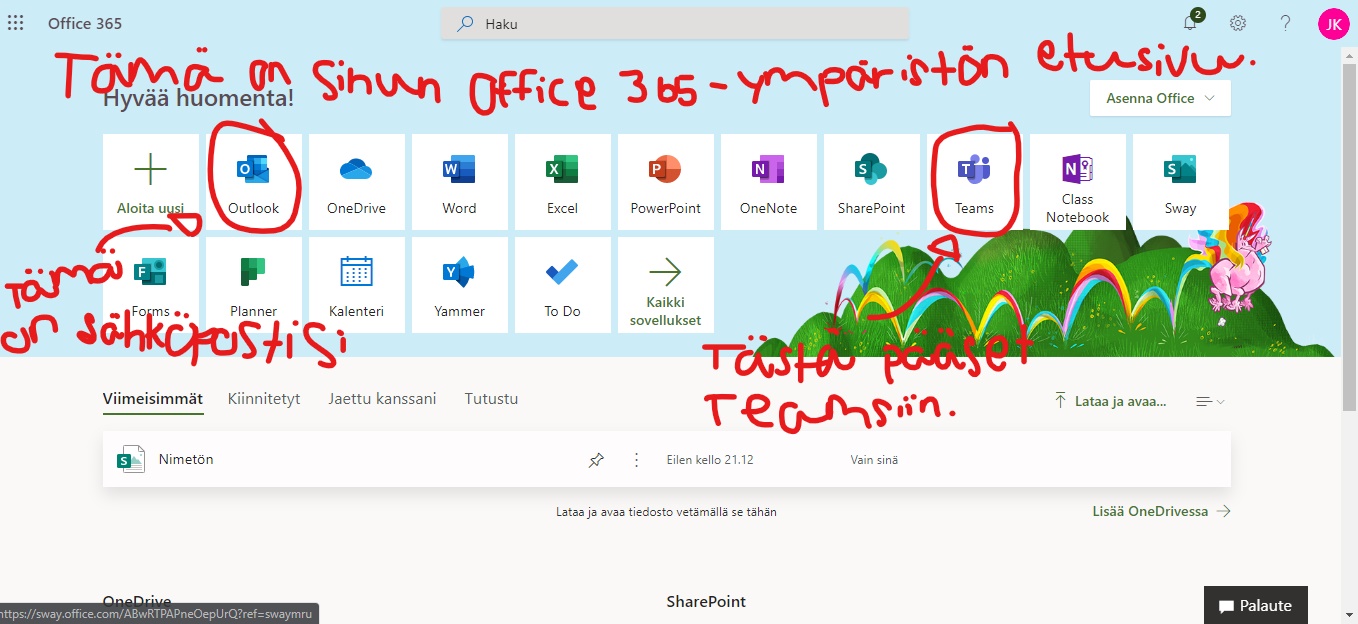Click the Lisää OneDrivessa link

[1161, 511]
